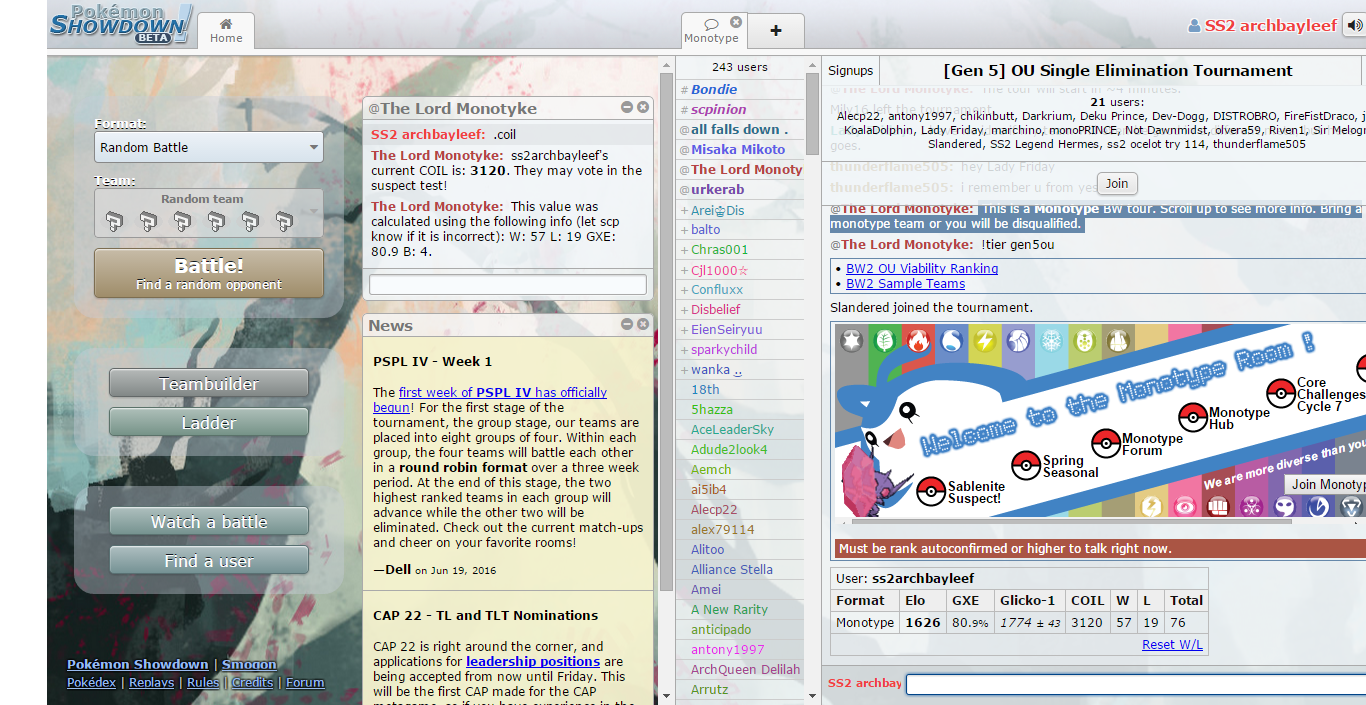Toggle the Signups tournament tab

851,70
